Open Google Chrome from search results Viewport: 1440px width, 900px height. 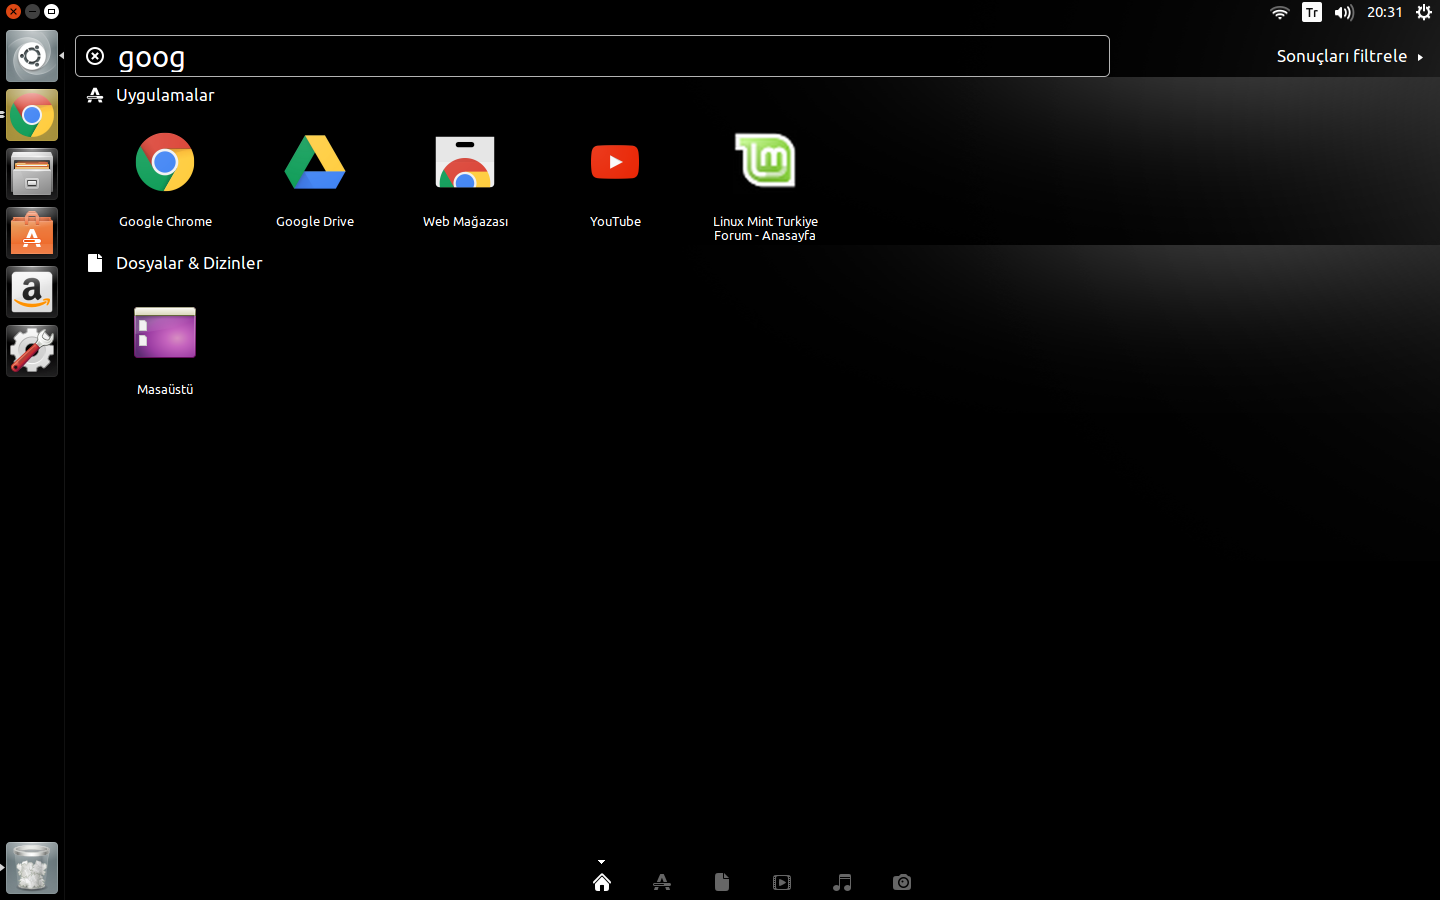tap(165, 180)
